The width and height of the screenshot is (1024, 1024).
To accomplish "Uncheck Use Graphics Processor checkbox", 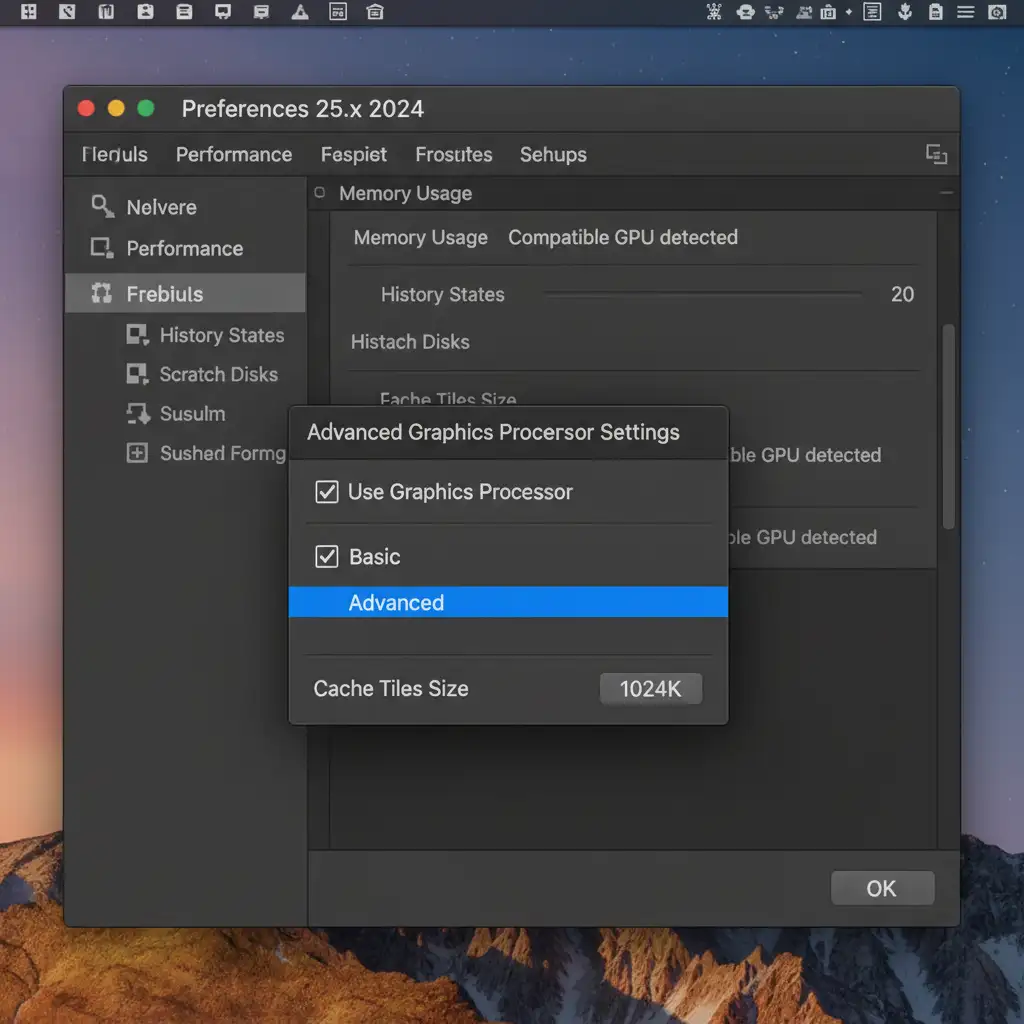I will click(327, 492).
